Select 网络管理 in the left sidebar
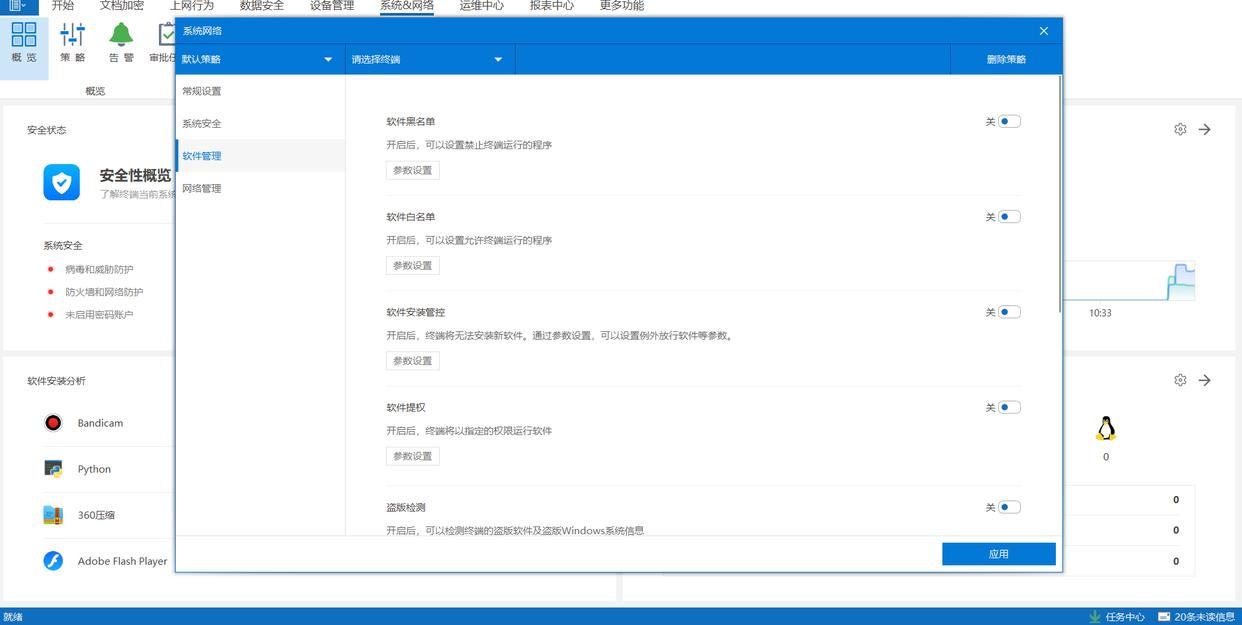Screen dimensions: 1242x625 coord(202,188)
